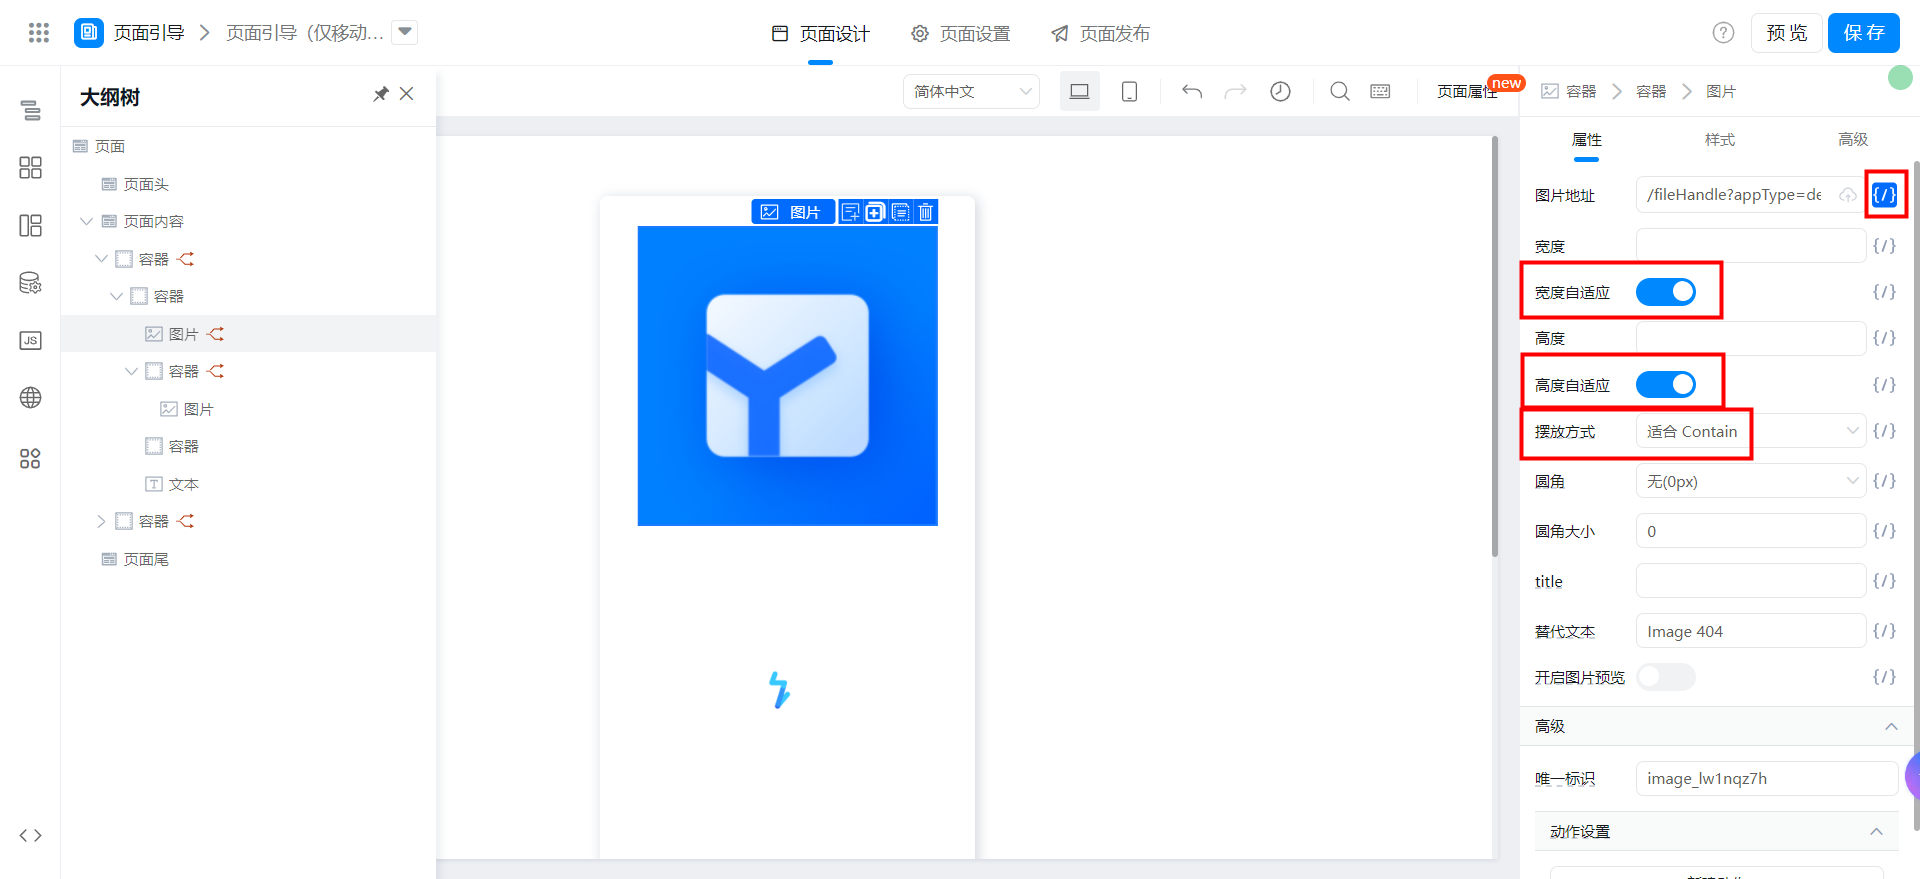Collapse the 动作设置 section
1920x879 pixels.
point(1876,832)
